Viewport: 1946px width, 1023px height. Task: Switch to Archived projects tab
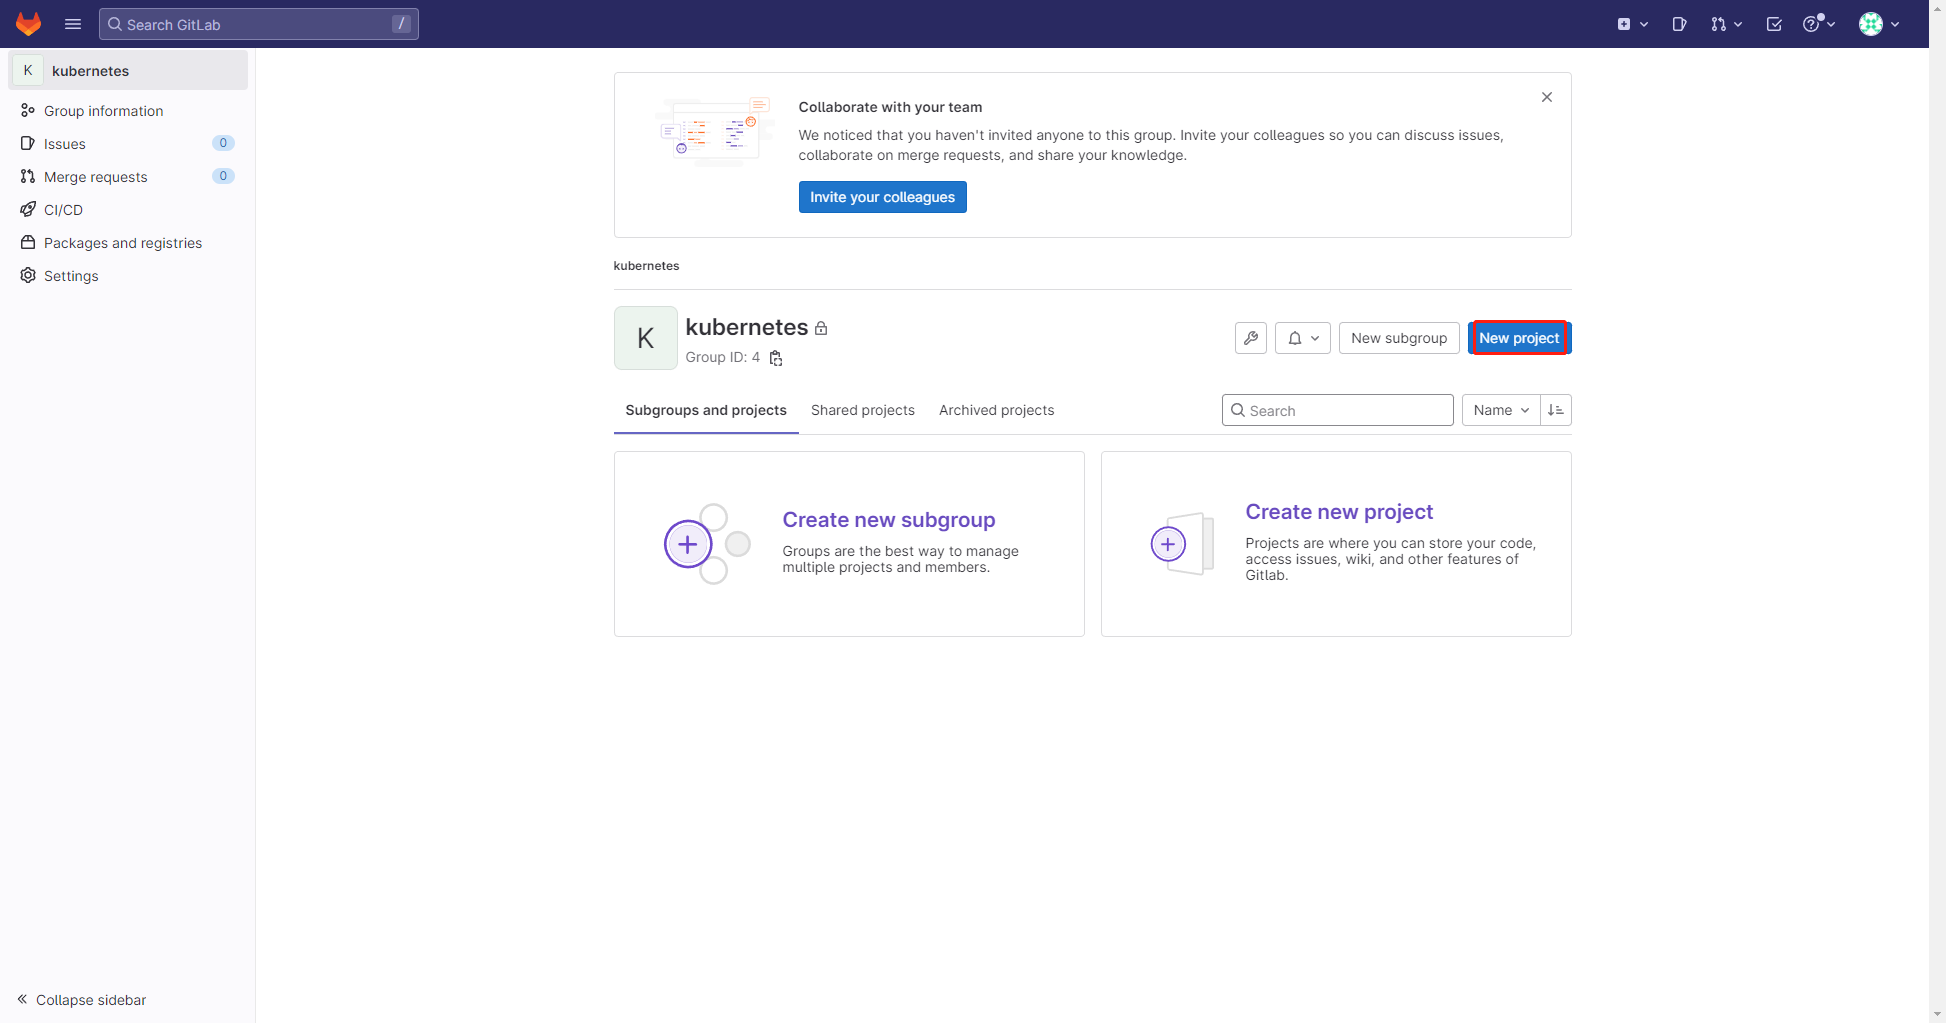coord(997,411)
